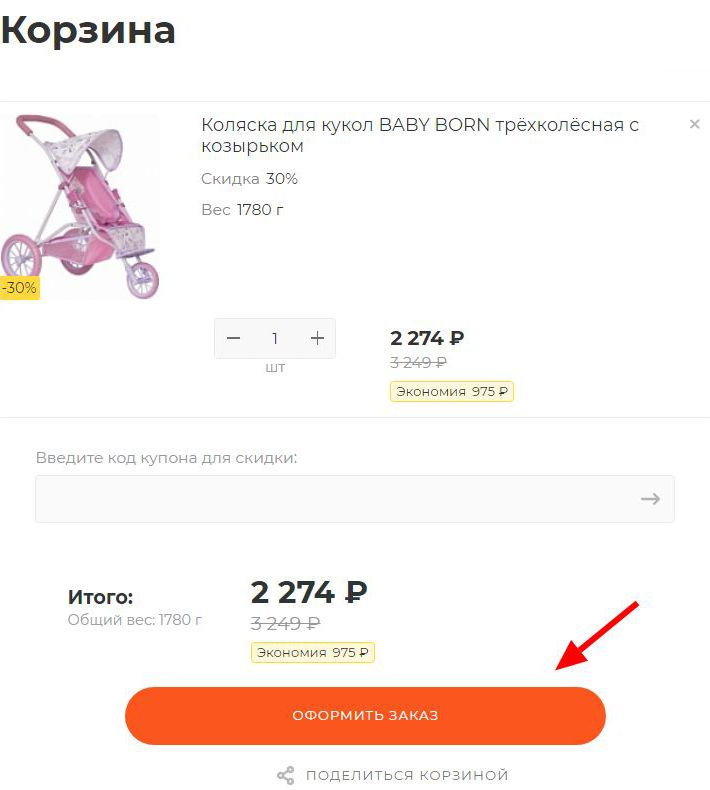
Task: Open the 'Коляска для кукол BABY BORN' product link
Action: [x=419, y=135]
